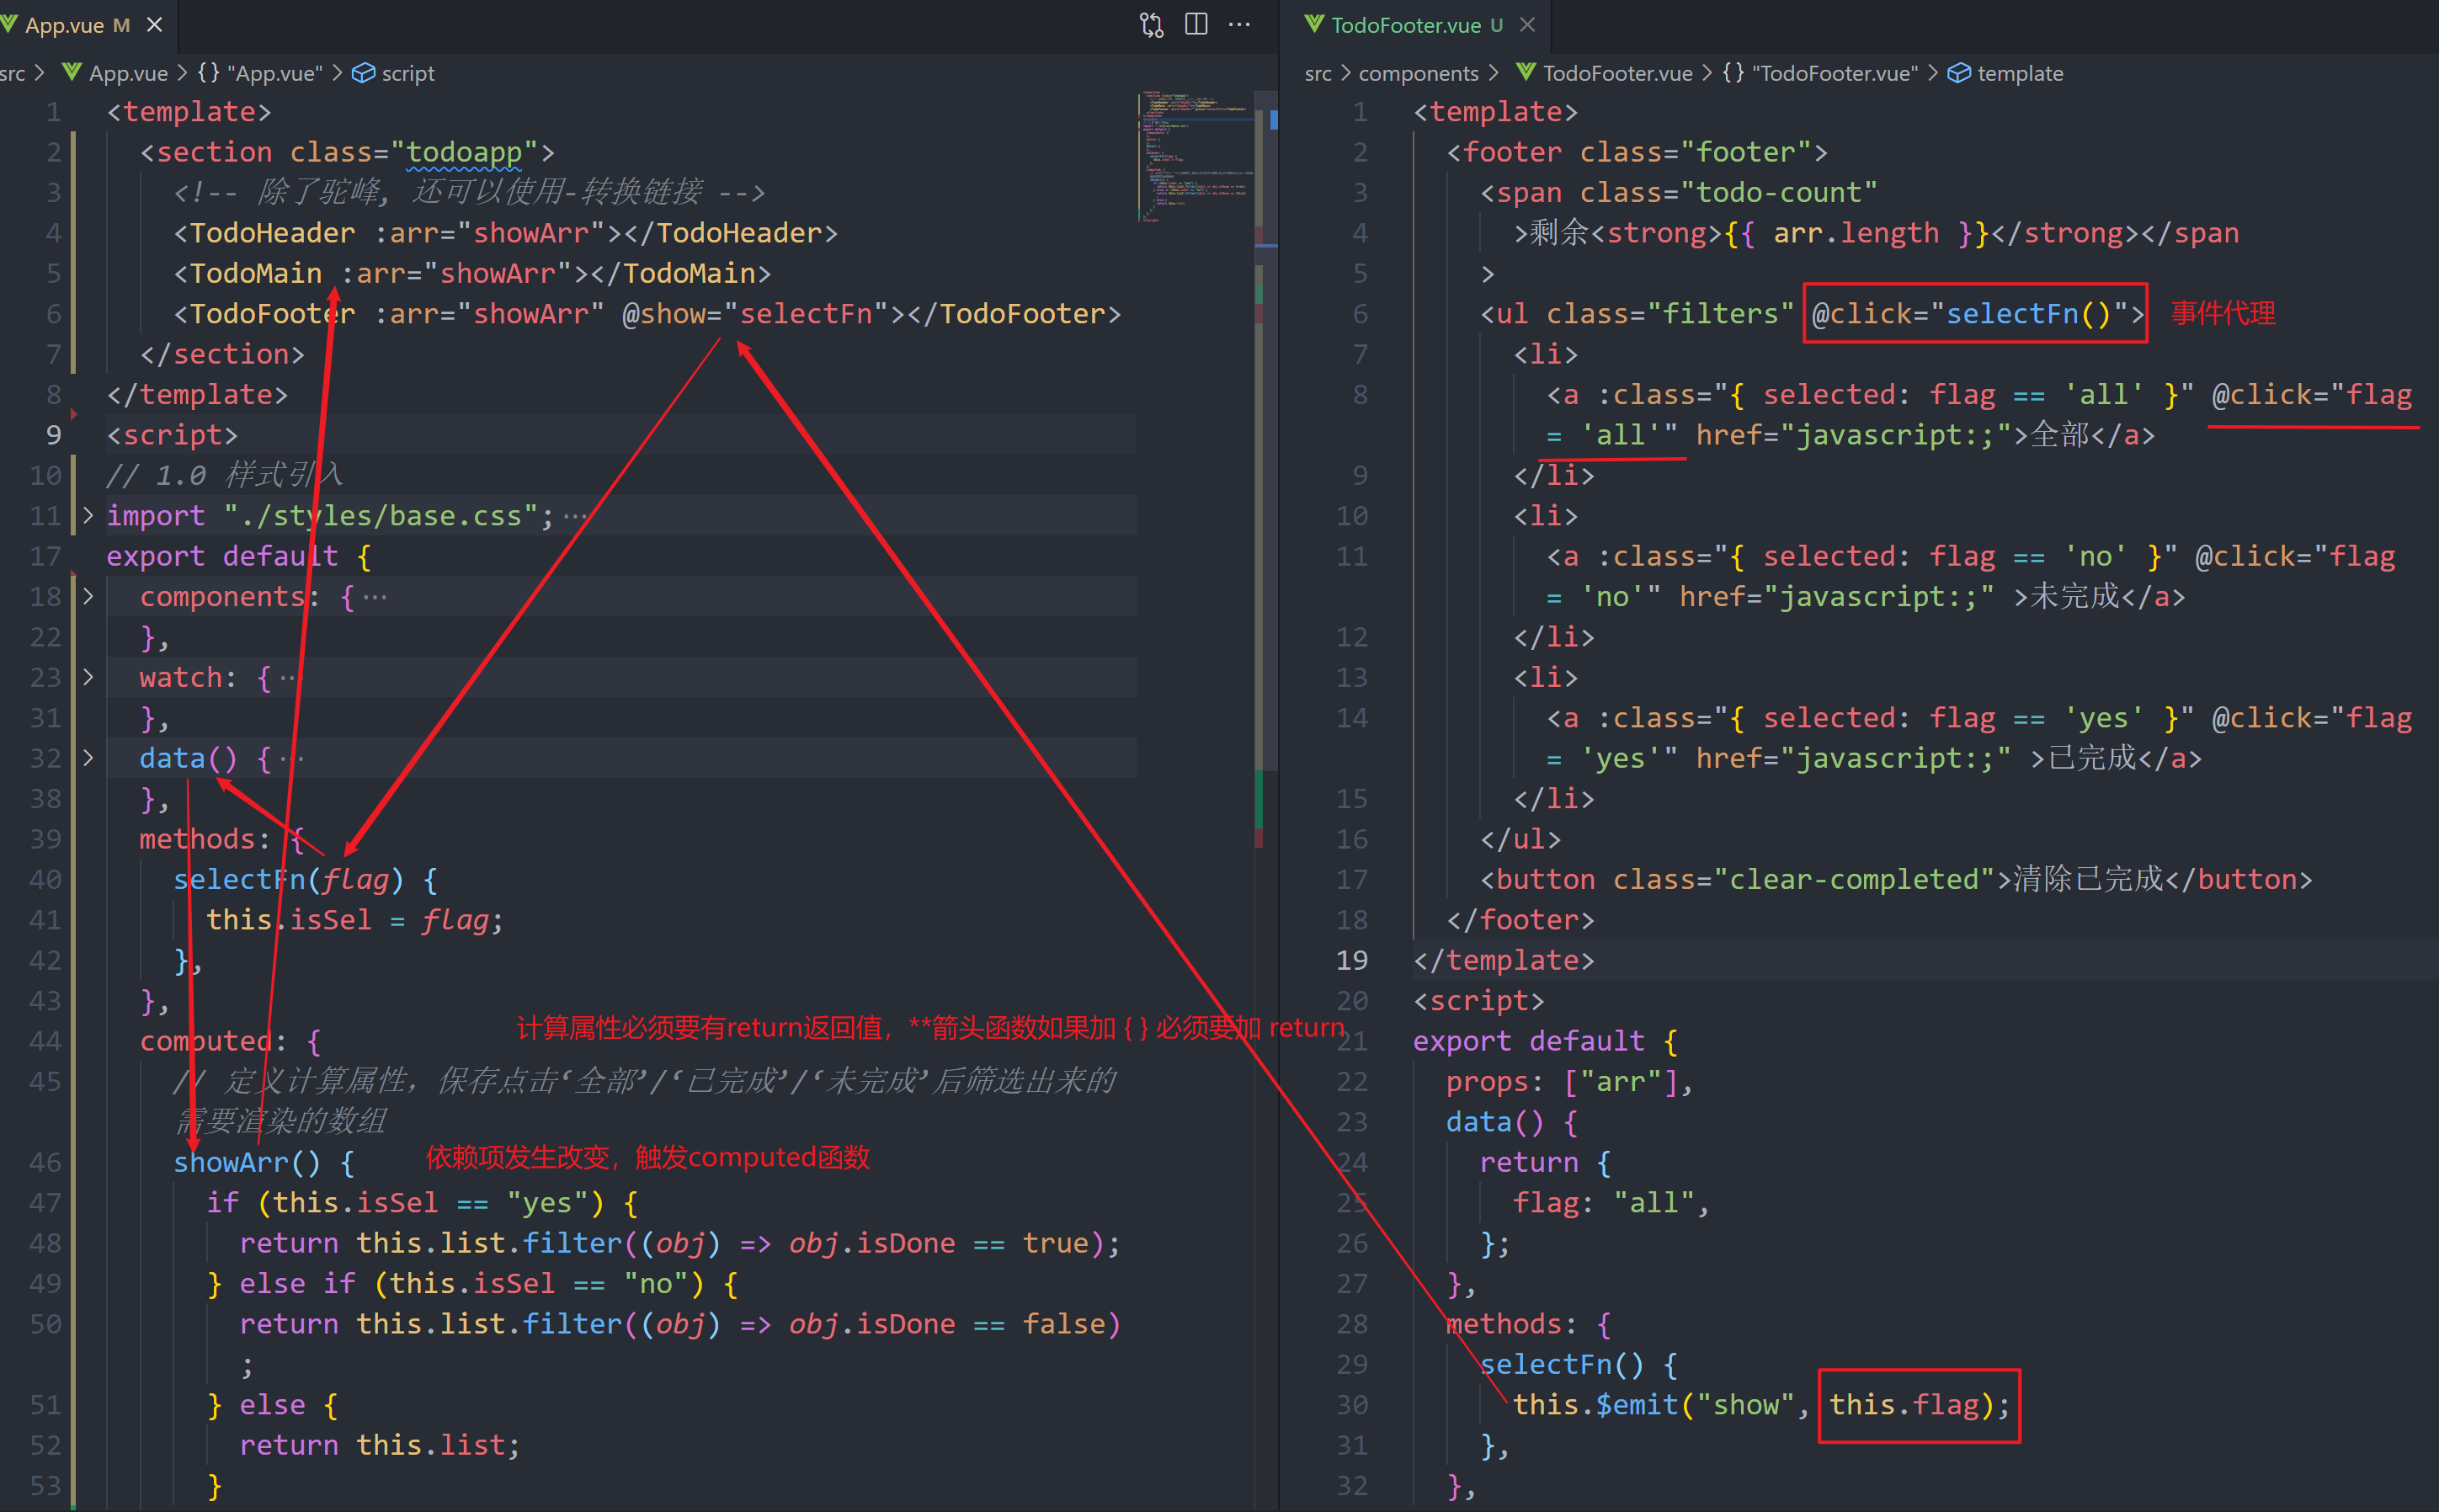Select "script" breadcrumb in App.vue
The width and height of the screenshot is (2439, 1512).
[394, 73]
